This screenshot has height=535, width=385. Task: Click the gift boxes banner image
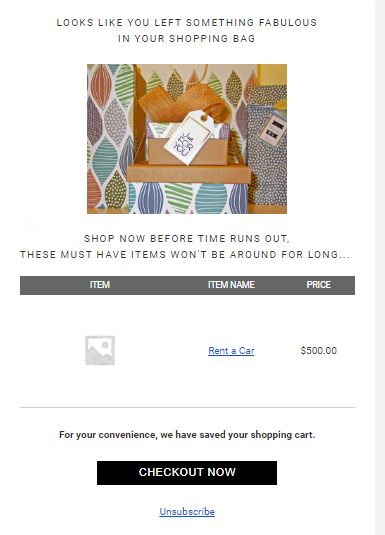pos(187,139)
